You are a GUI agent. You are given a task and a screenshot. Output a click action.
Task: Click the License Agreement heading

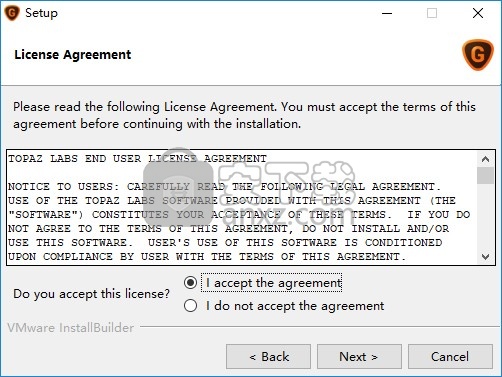pyautogui.click(x=73, y=55)
